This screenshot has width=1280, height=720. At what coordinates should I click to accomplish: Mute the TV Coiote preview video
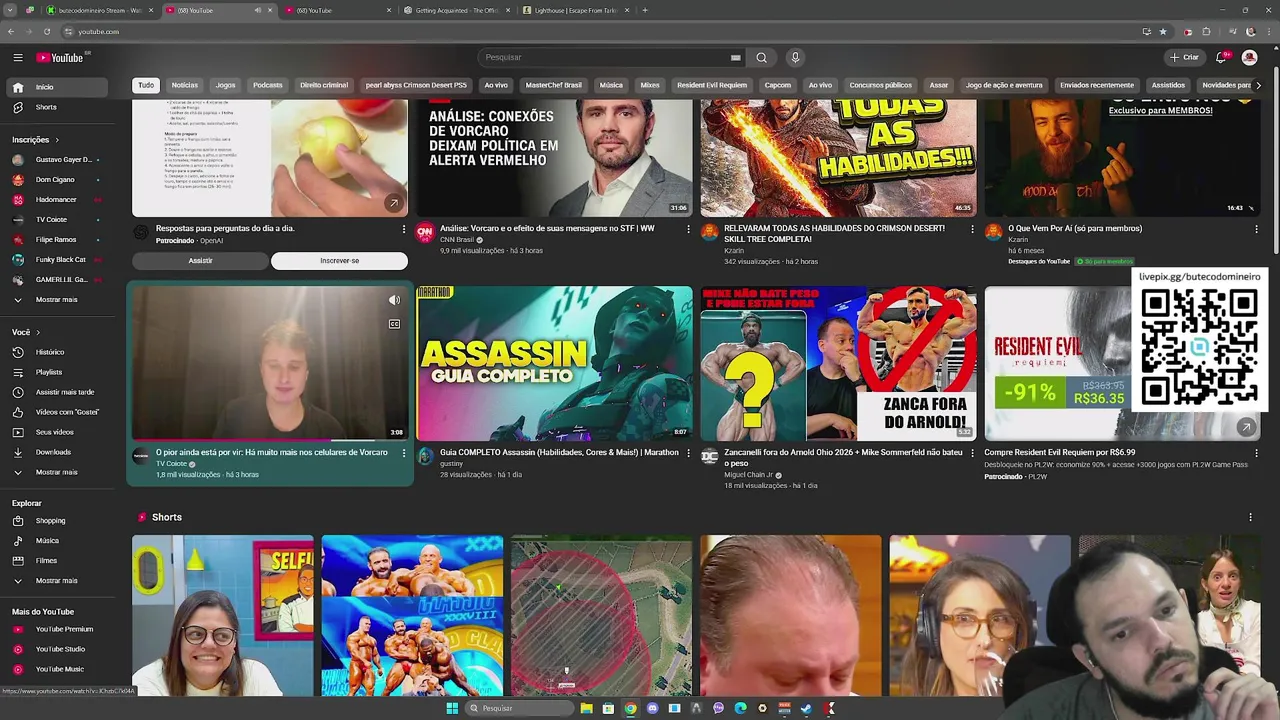(x=394, y=300)
